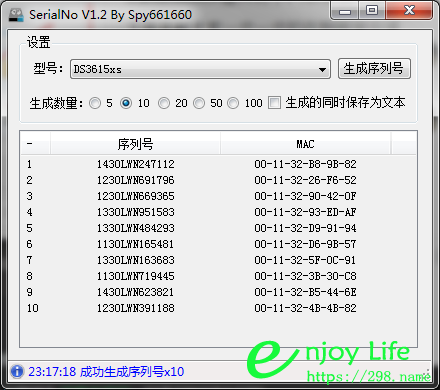Select the 10 quantity radio button
Screen dimensions: 440x390
(x=126, y=103)
